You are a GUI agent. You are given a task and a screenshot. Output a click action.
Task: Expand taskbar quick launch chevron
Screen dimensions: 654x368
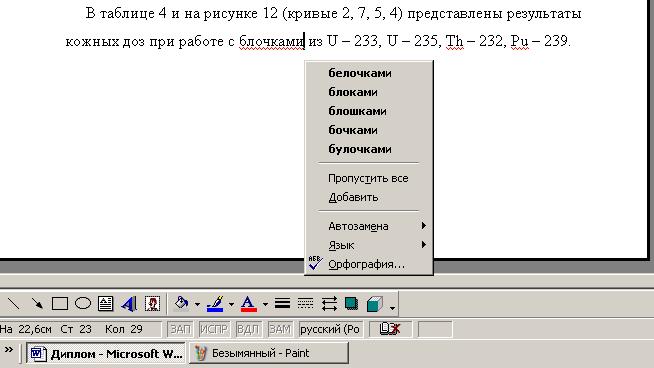click(8, 350)
